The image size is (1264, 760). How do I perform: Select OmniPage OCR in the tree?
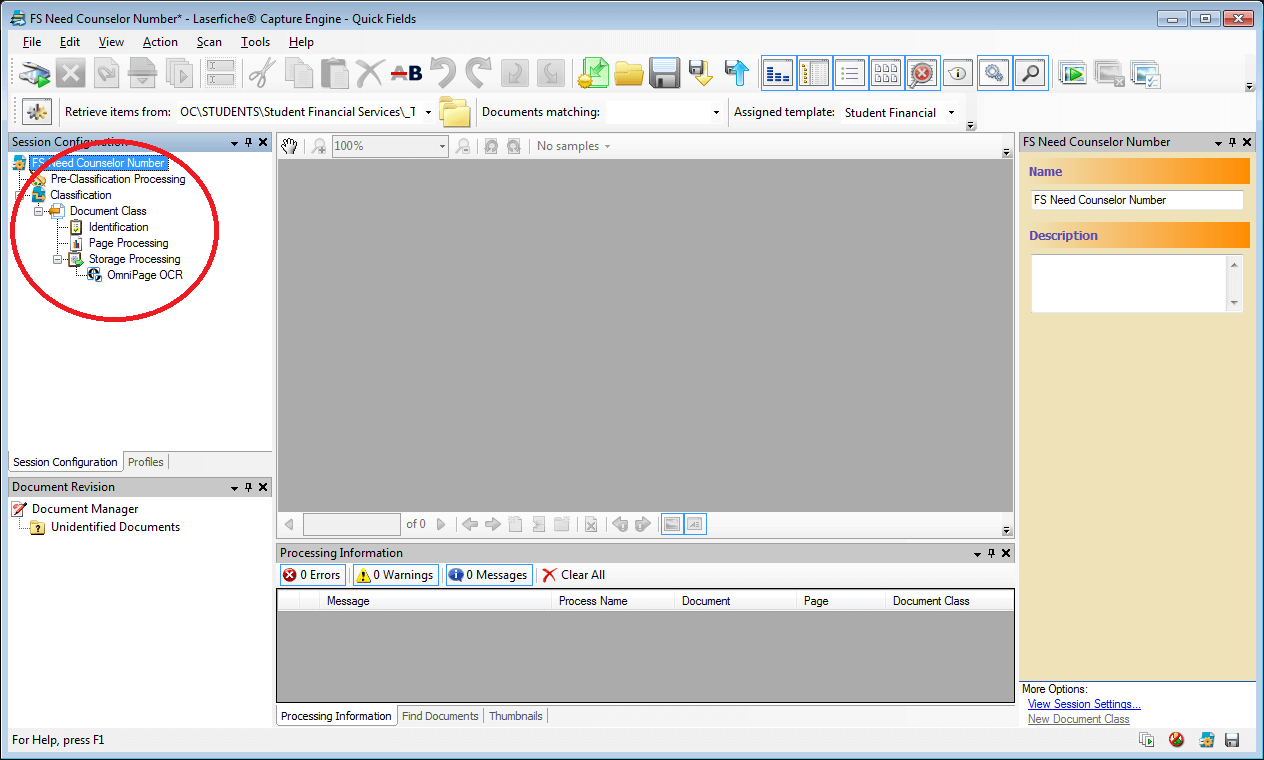click(145, 275)
